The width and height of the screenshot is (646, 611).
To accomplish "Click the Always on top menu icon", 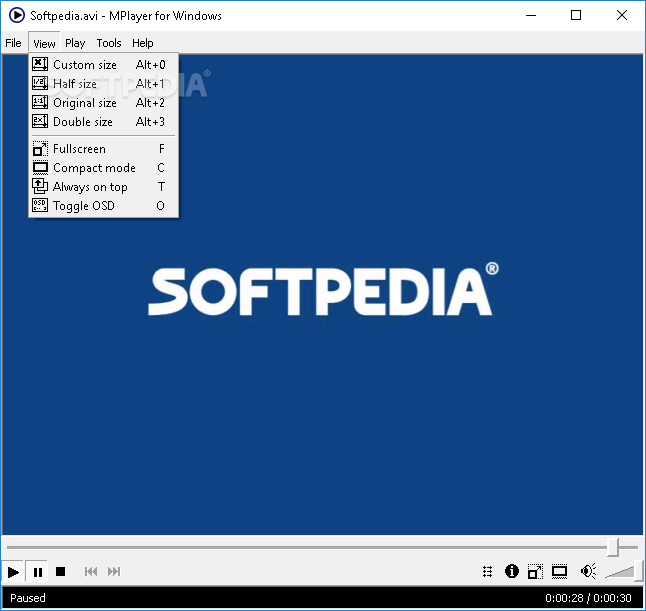I will 40,186.
